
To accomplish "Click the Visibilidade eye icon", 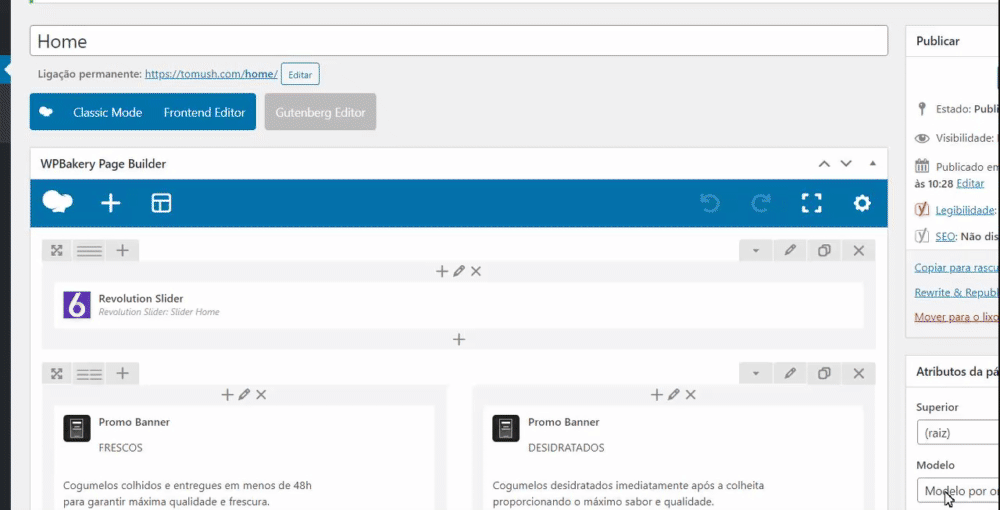I will (922, 138).
